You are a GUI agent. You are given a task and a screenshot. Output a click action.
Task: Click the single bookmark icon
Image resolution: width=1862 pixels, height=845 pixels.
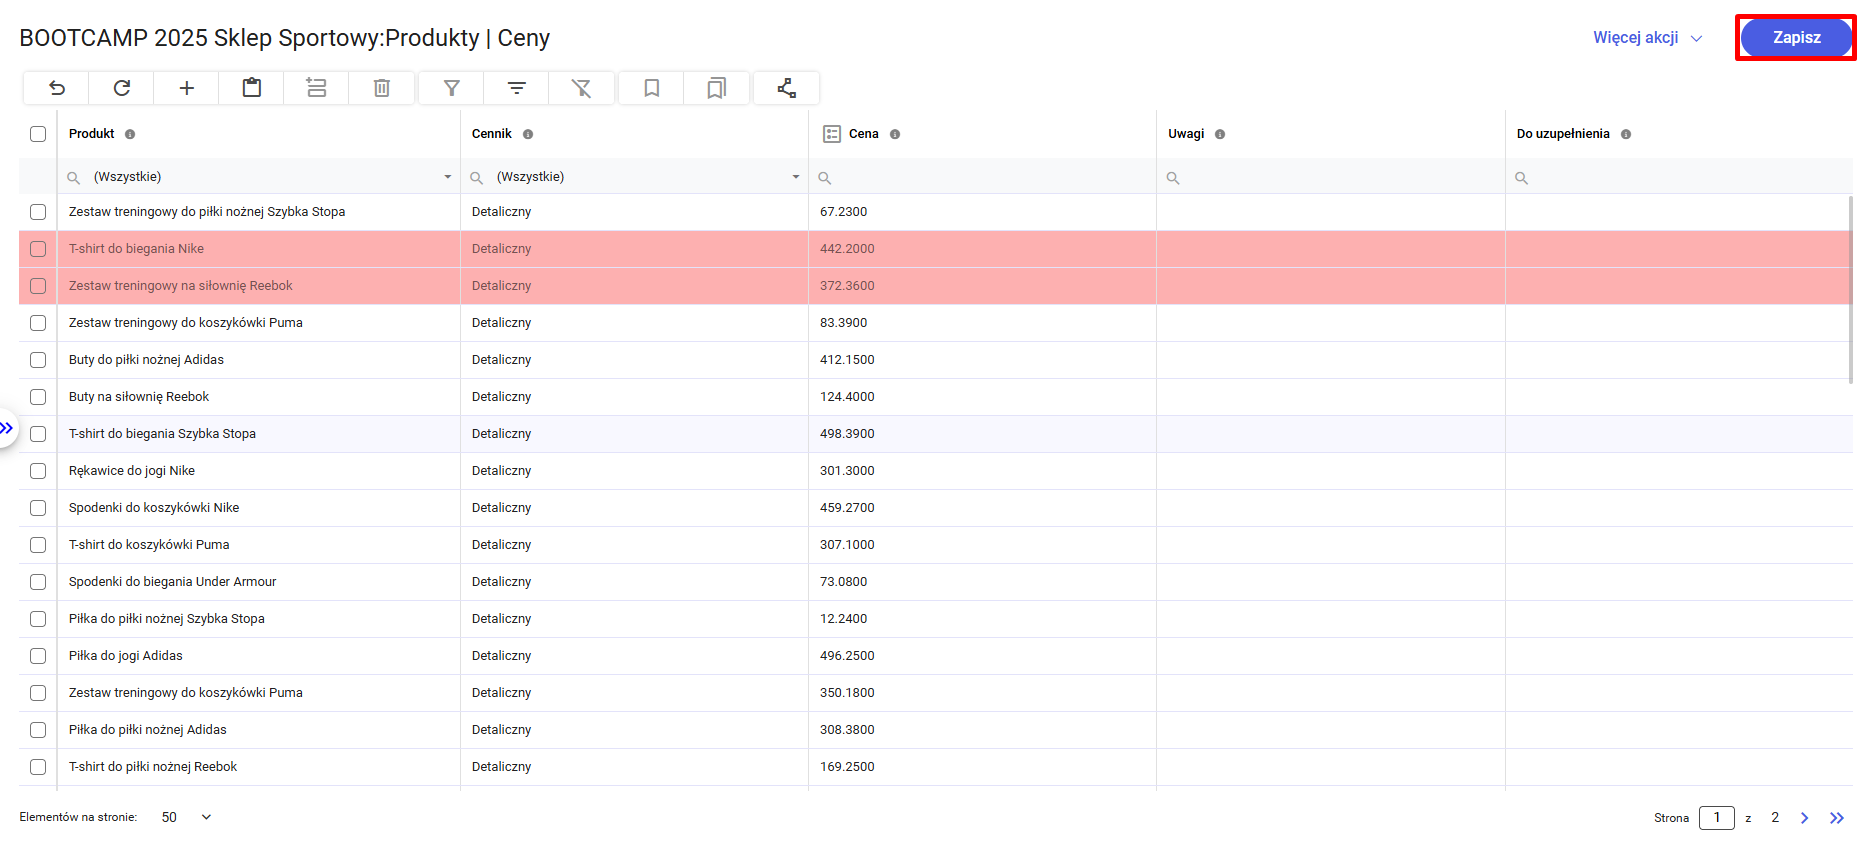[x=652, y=88]
